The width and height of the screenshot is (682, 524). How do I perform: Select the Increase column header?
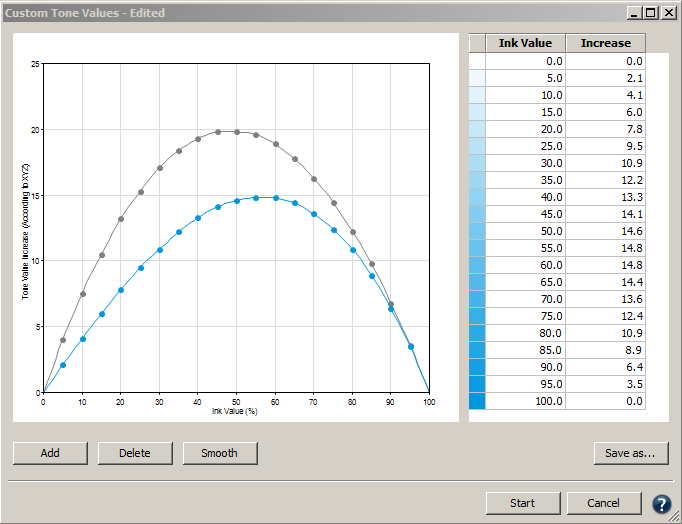(605, 43)
